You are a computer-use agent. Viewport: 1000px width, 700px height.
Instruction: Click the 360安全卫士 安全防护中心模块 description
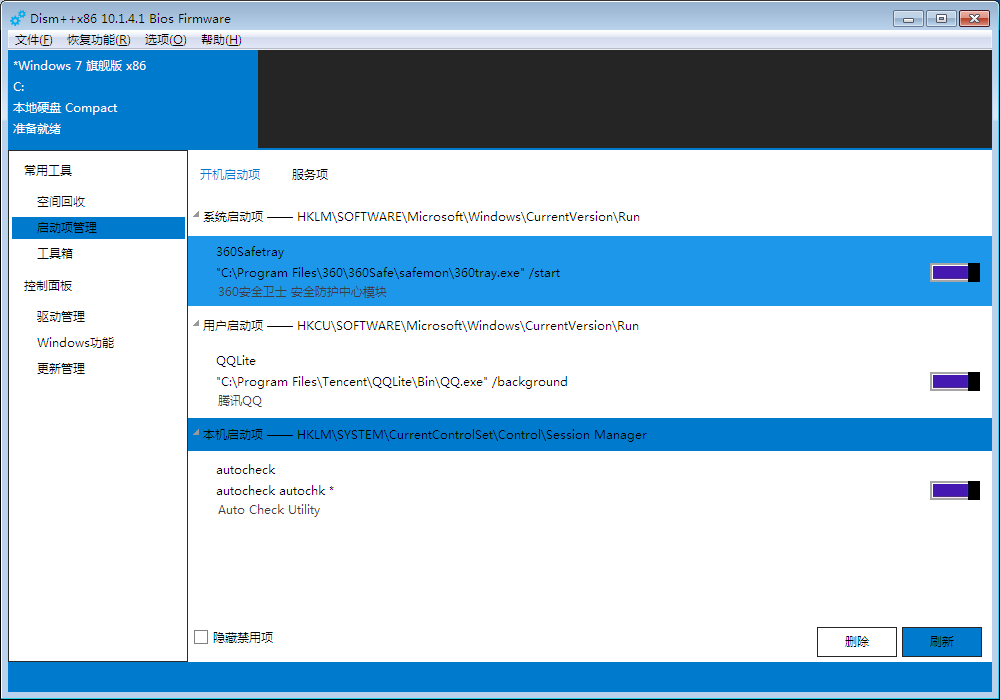[x=302, y=292]
